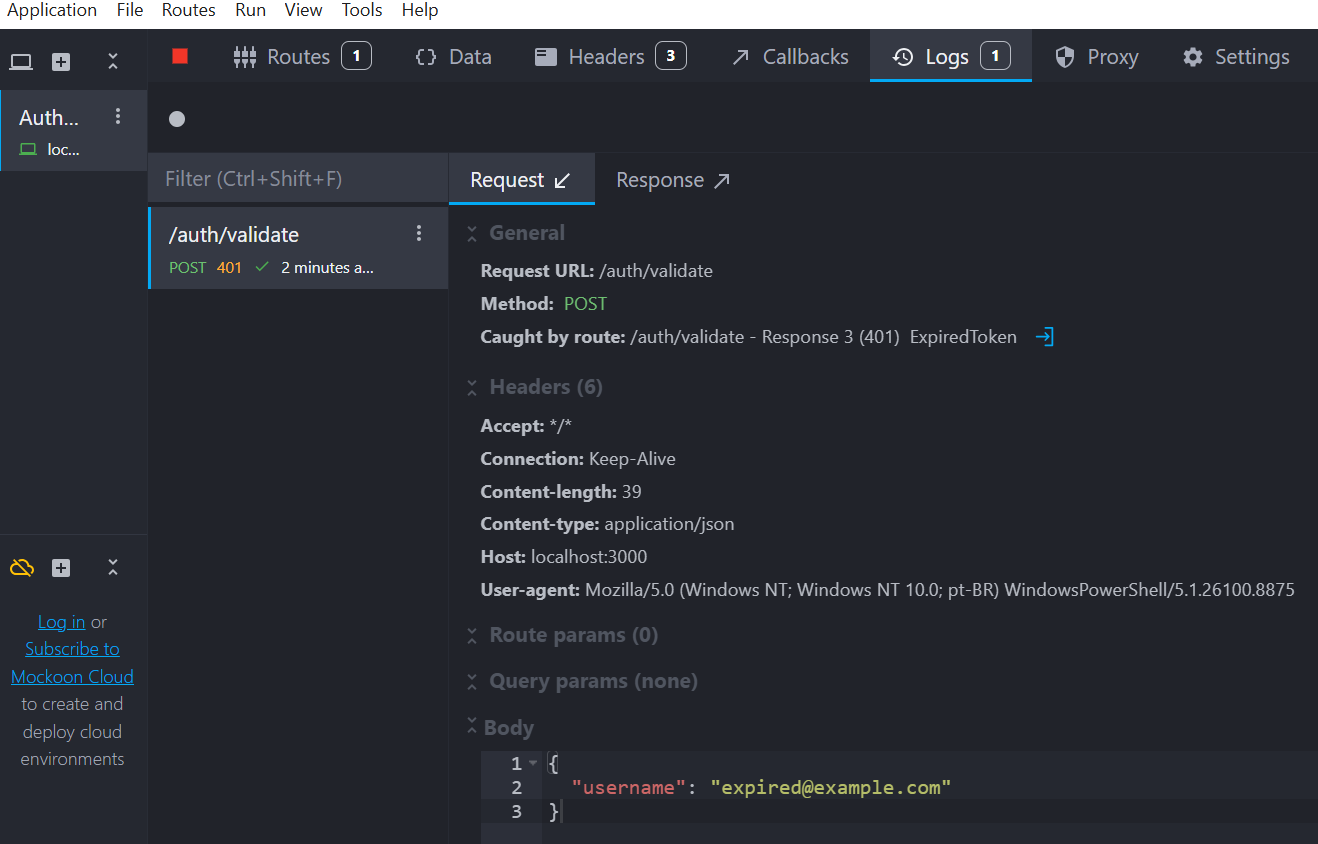The image size is (1318, 844).
Task: Click the Request URL /auth/validate value
Action: (x=656, y=271)
